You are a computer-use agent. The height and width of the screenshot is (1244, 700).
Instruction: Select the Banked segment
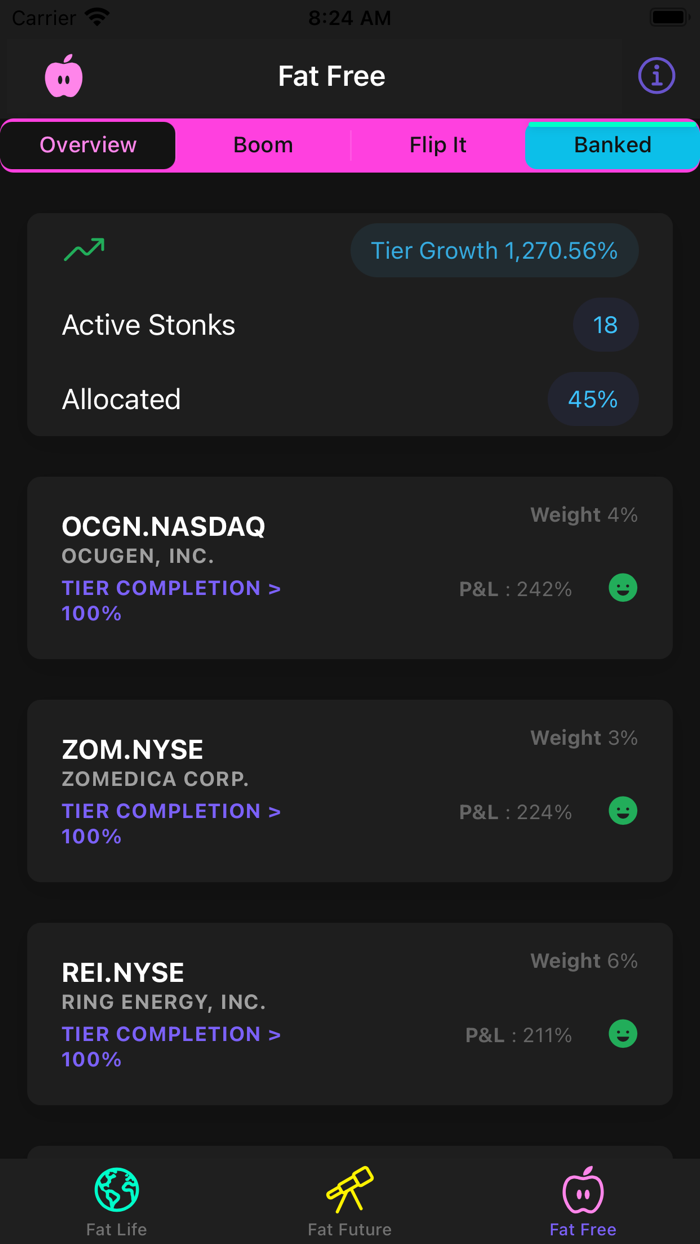point(612,145)
